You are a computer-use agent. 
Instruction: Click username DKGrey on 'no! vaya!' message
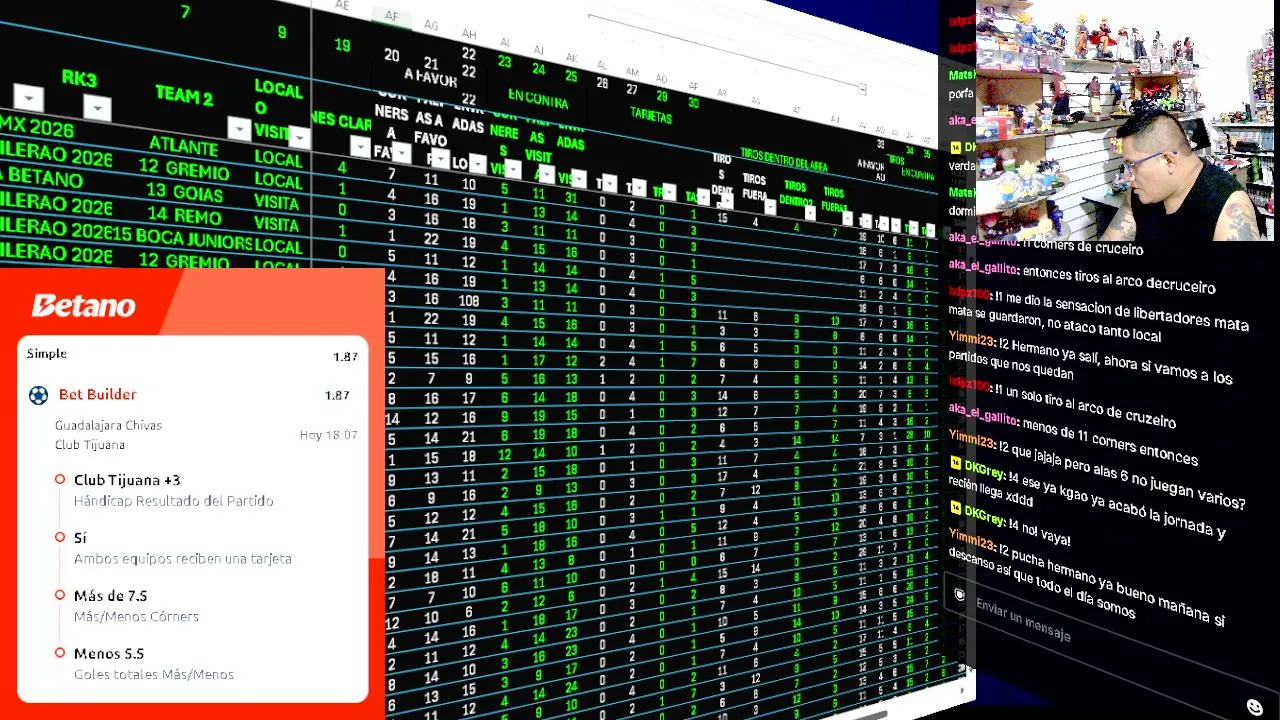coord(984,516)
